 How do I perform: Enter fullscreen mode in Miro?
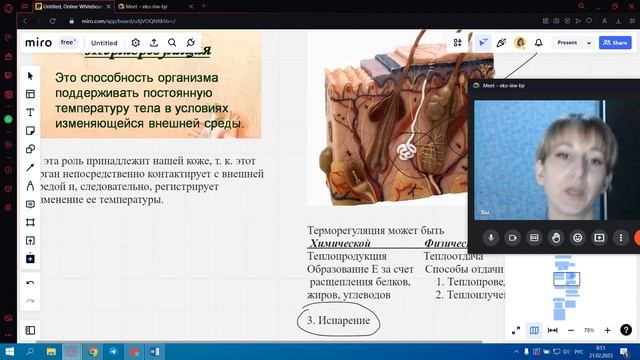pyautogui.click(x=516, y=330)
